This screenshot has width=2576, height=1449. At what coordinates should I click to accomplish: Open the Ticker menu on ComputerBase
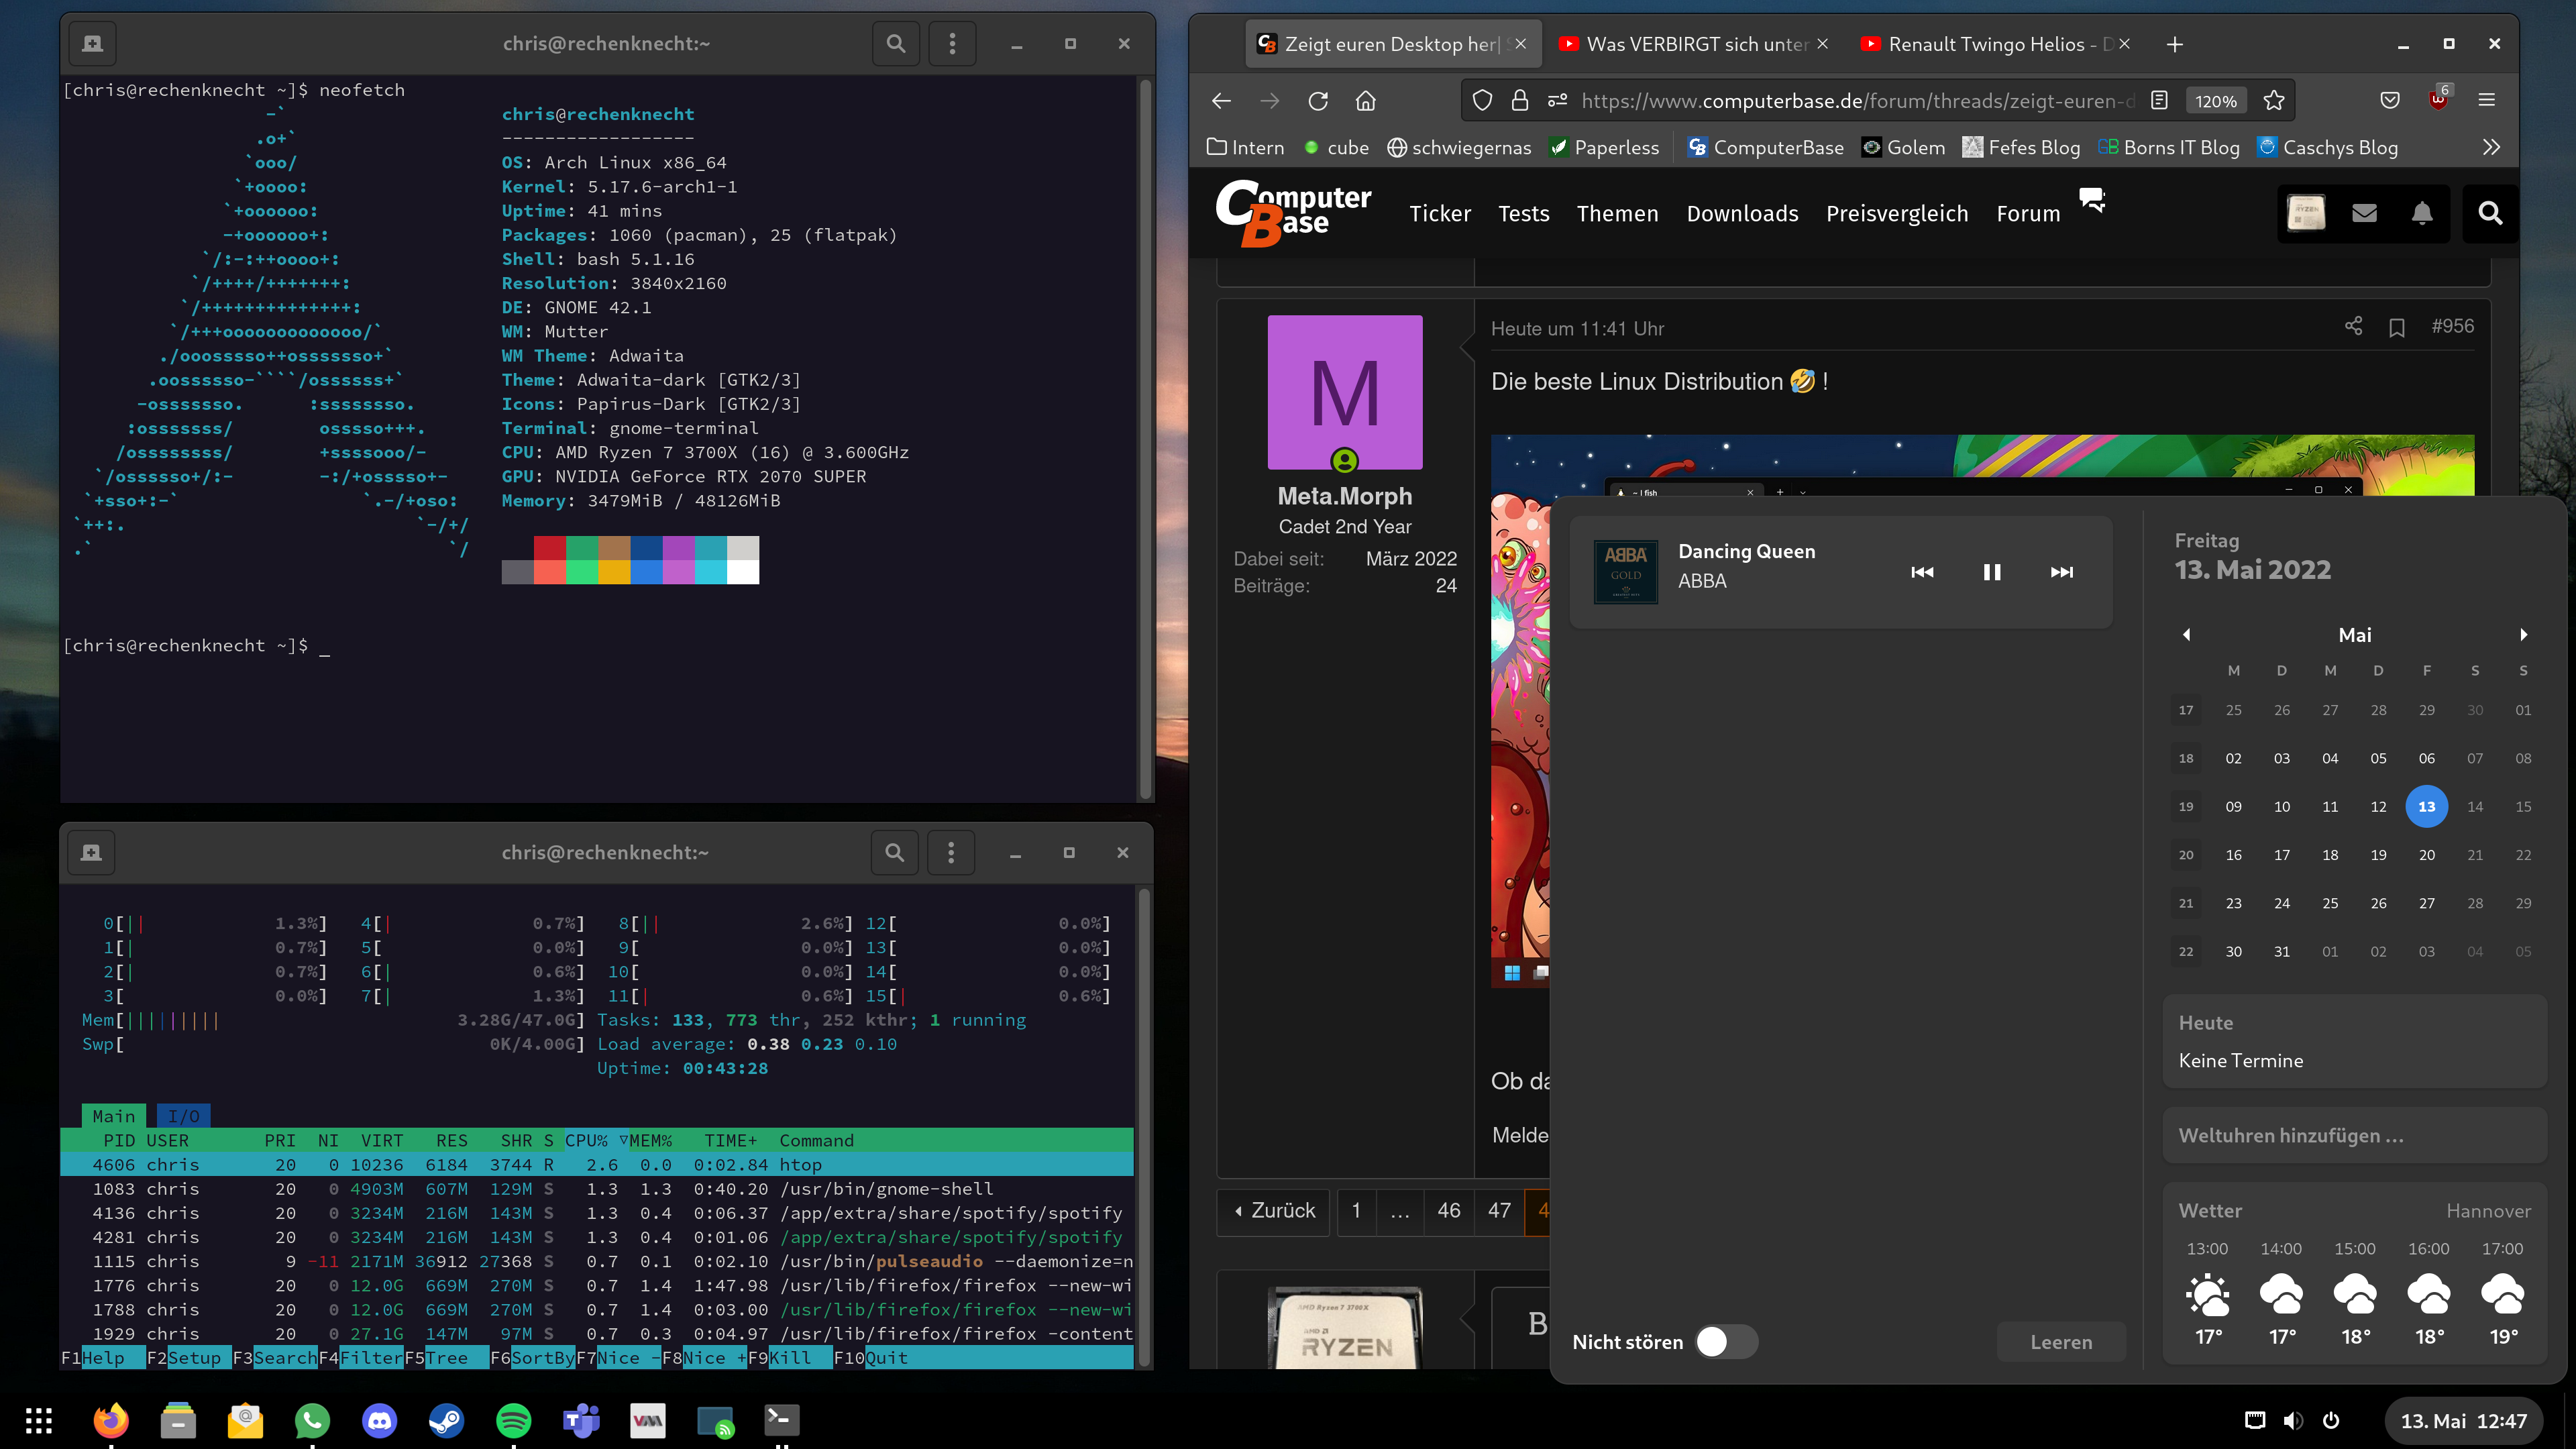pyautogui.click(x=1440, y=213)
